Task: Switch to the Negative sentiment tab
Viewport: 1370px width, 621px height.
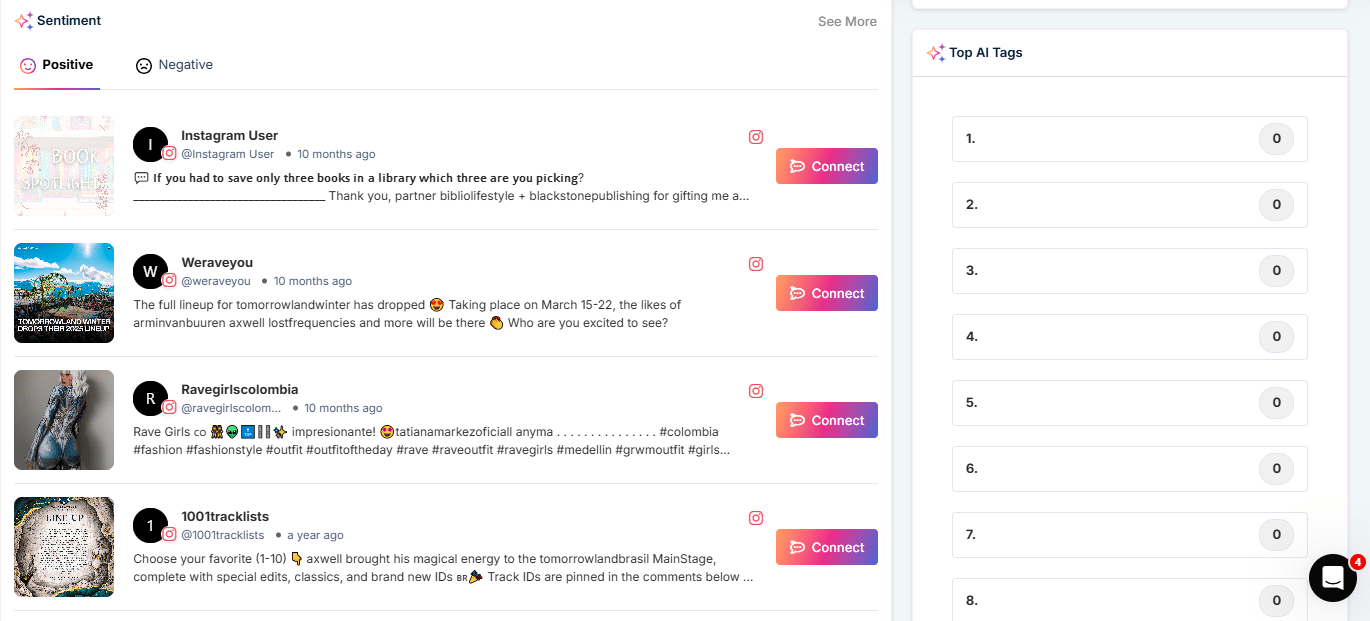Action: point(186,64)
